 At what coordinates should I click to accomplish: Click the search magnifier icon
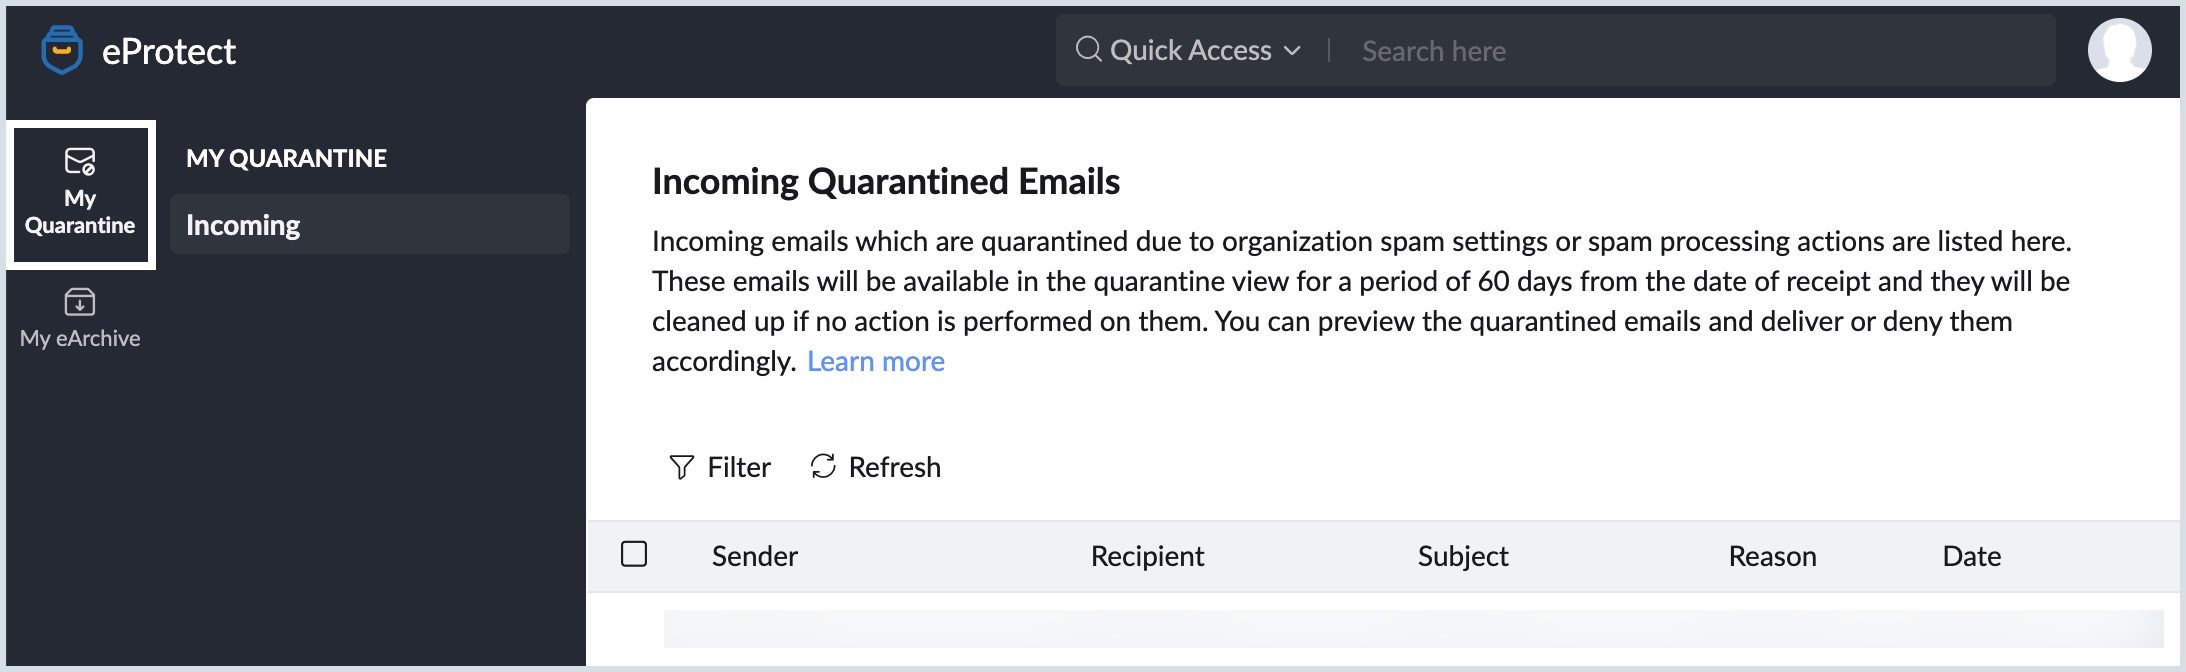[1088, 50]
